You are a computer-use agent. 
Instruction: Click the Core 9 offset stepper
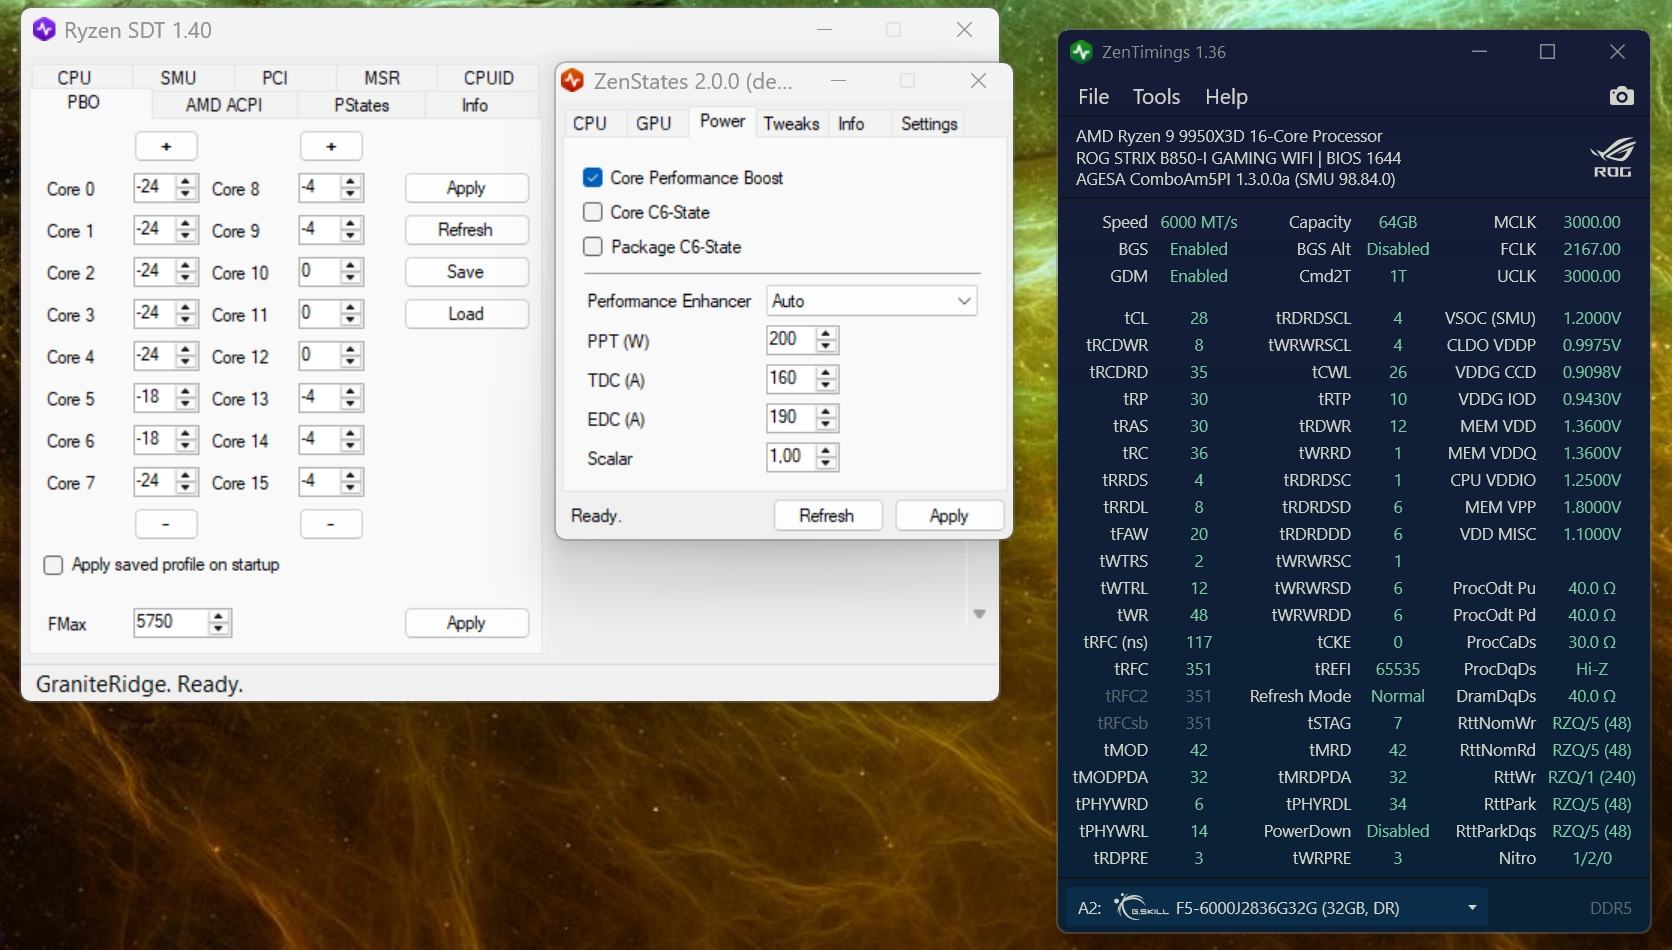click(351, 230)
